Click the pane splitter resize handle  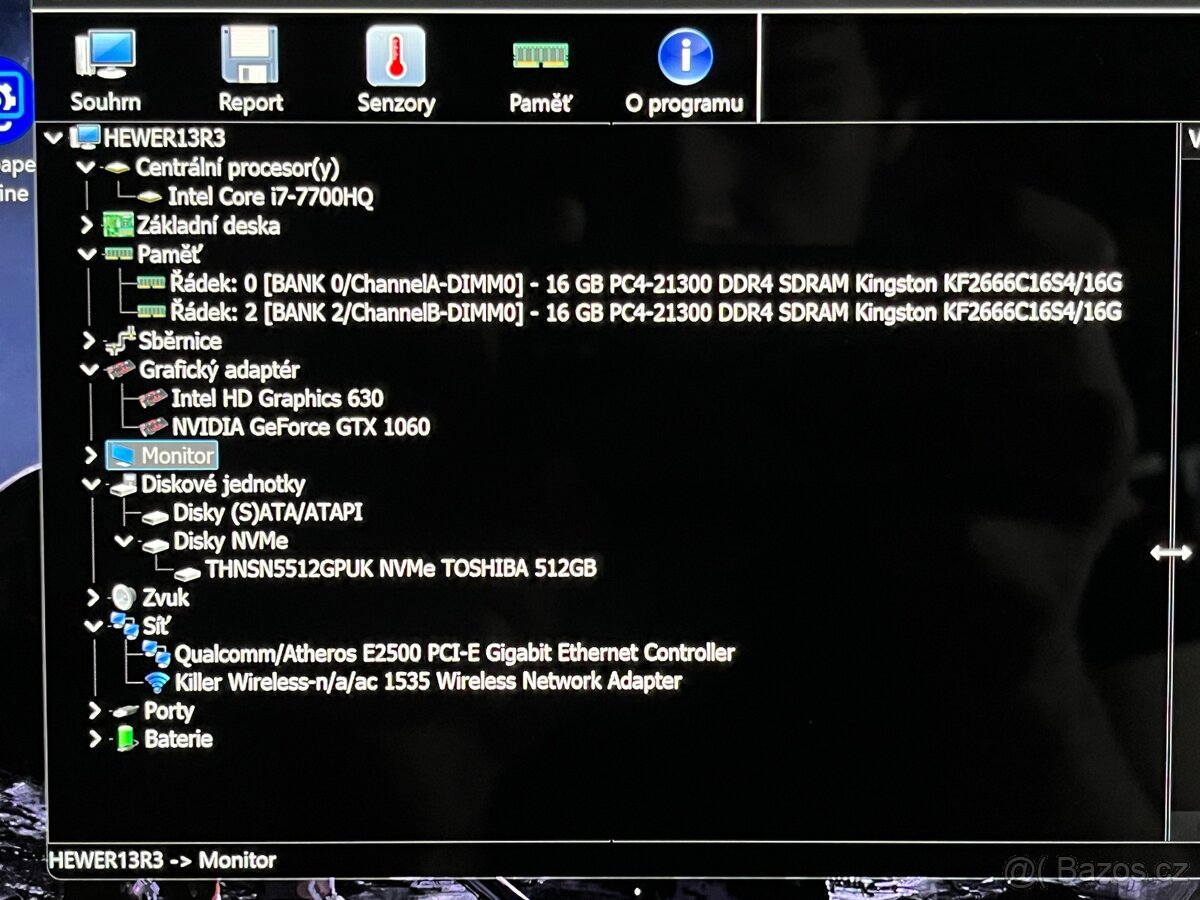point(1170,552)
